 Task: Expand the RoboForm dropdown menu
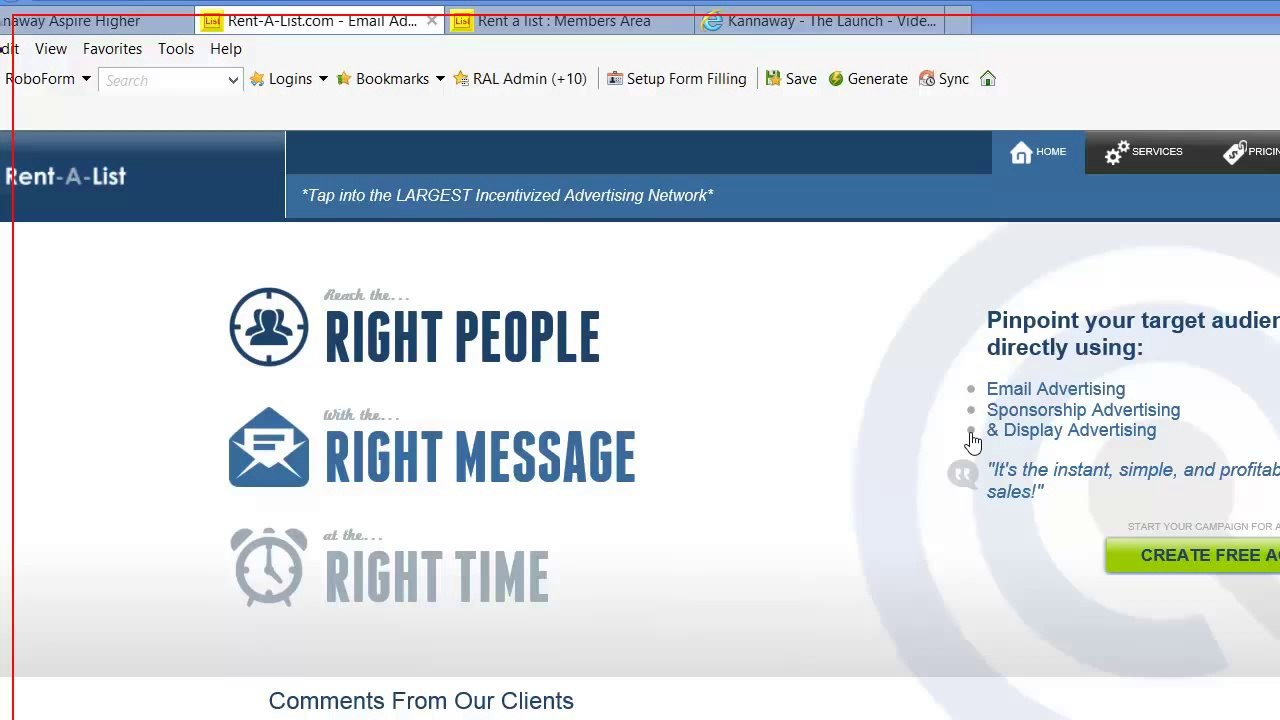coord(86,79)
